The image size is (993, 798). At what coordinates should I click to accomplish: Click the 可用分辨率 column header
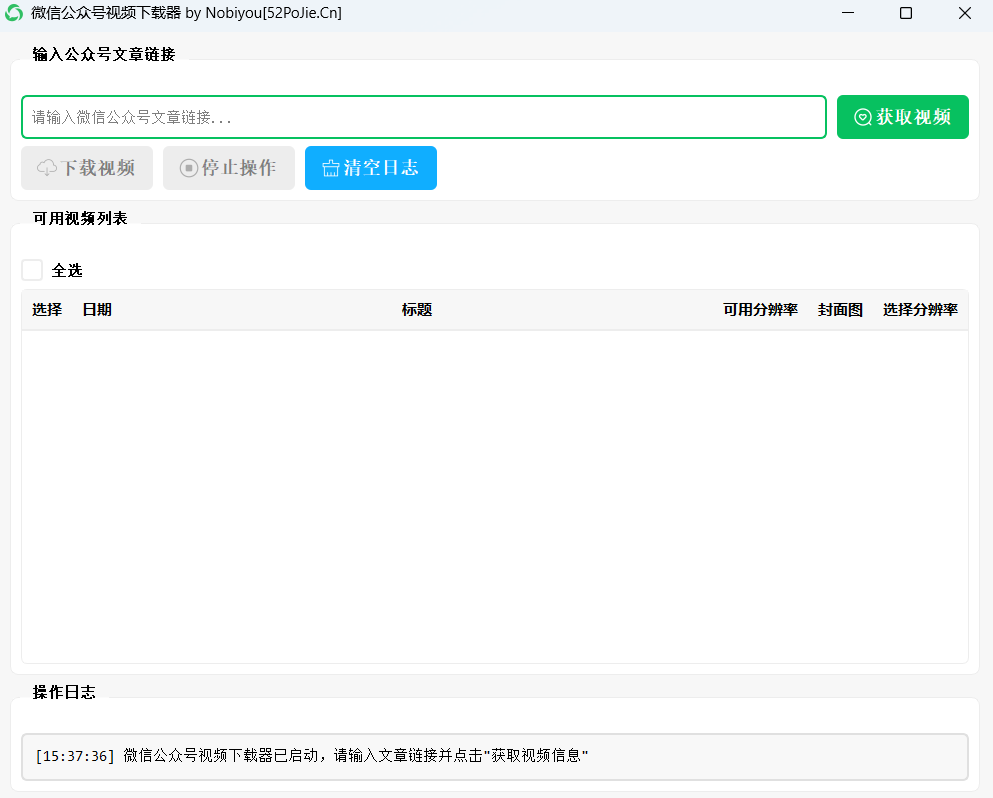(x=760, y=310)
